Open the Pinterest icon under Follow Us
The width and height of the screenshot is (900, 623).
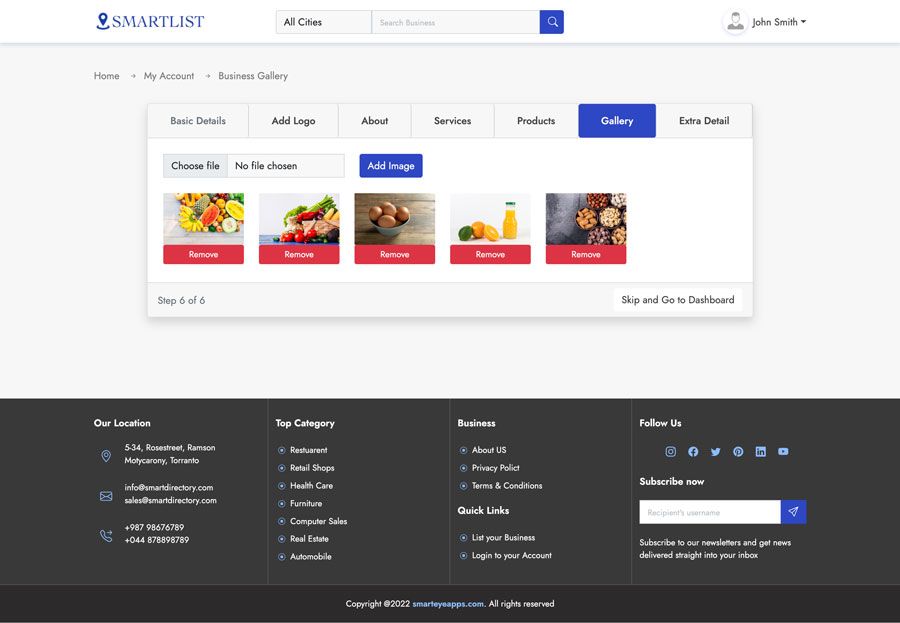click(738, 451)
